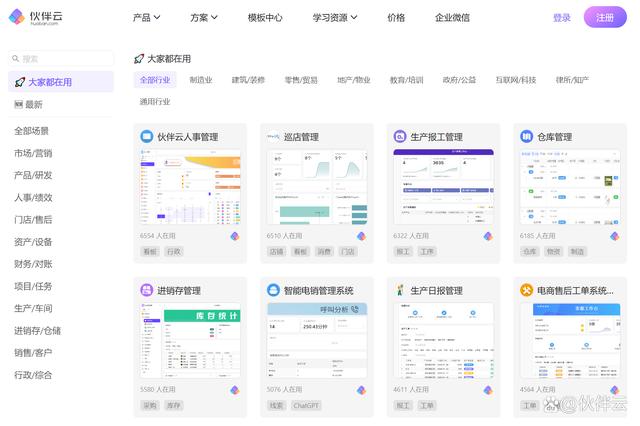This screenshot has width=640, height=426.
Task: Open the 门店/售后 sidebar category
Action: click(x=33, y=220)
